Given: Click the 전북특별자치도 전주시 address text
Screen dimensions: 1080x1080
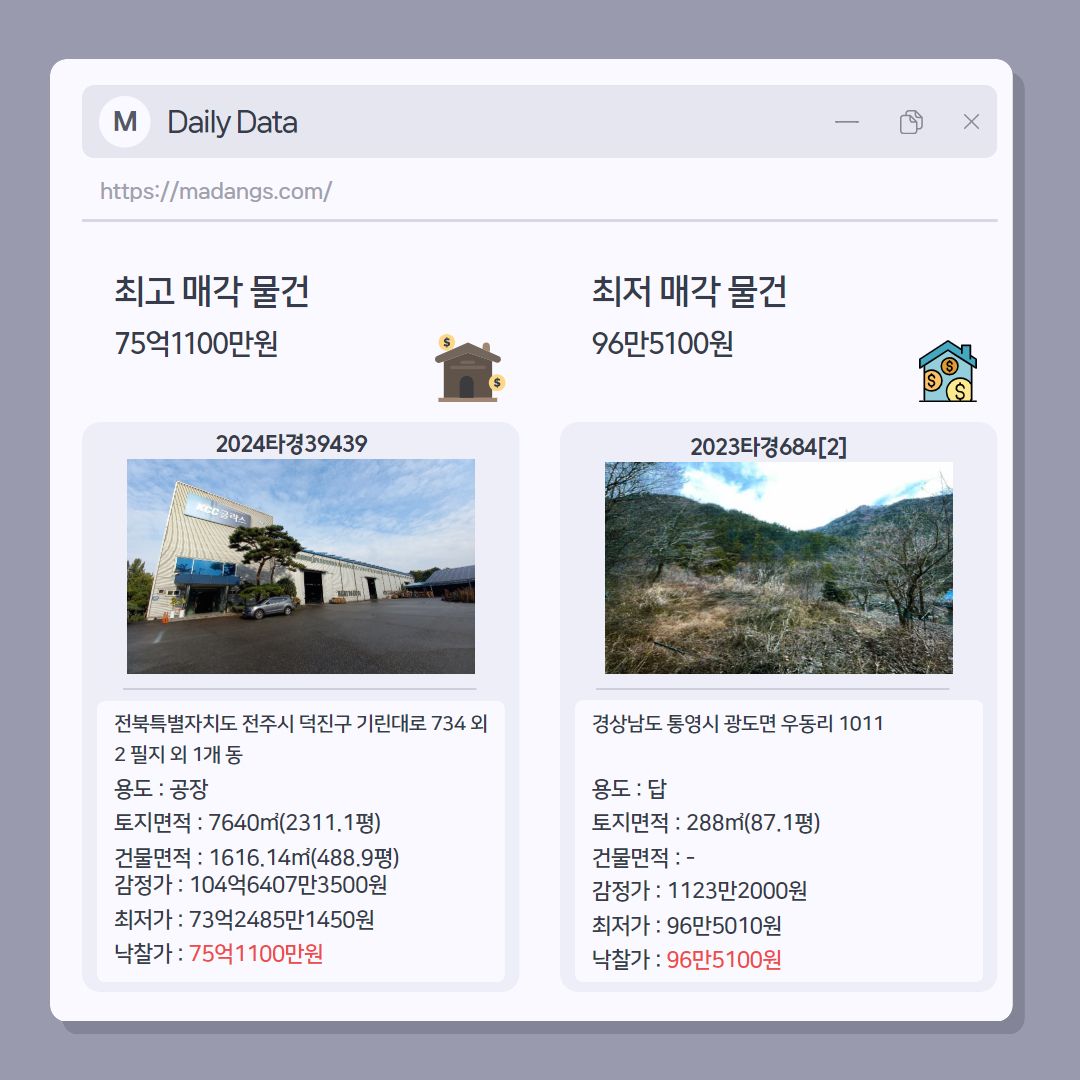Looking at the screenshot, I should coord(301,738).
